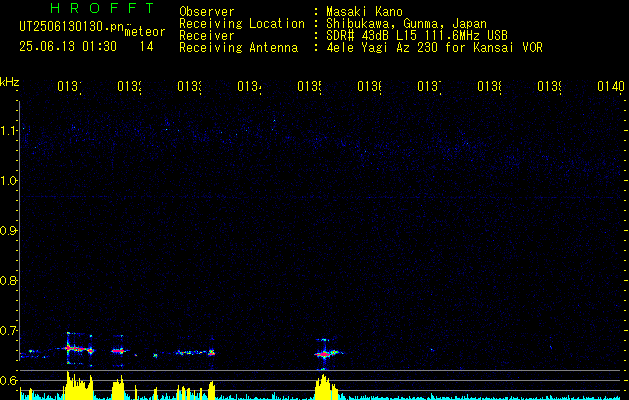Select the file name UT2506130130.pn

[72, 27]
